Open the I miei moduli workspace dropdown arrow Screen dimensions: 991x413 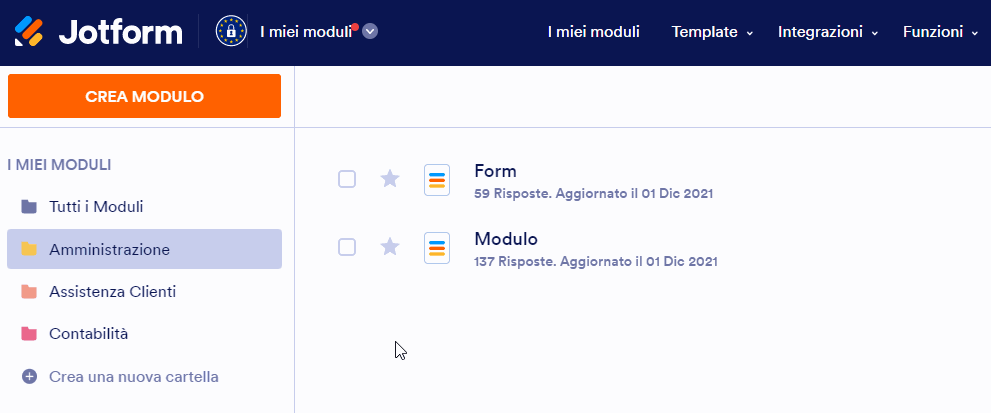370,31
